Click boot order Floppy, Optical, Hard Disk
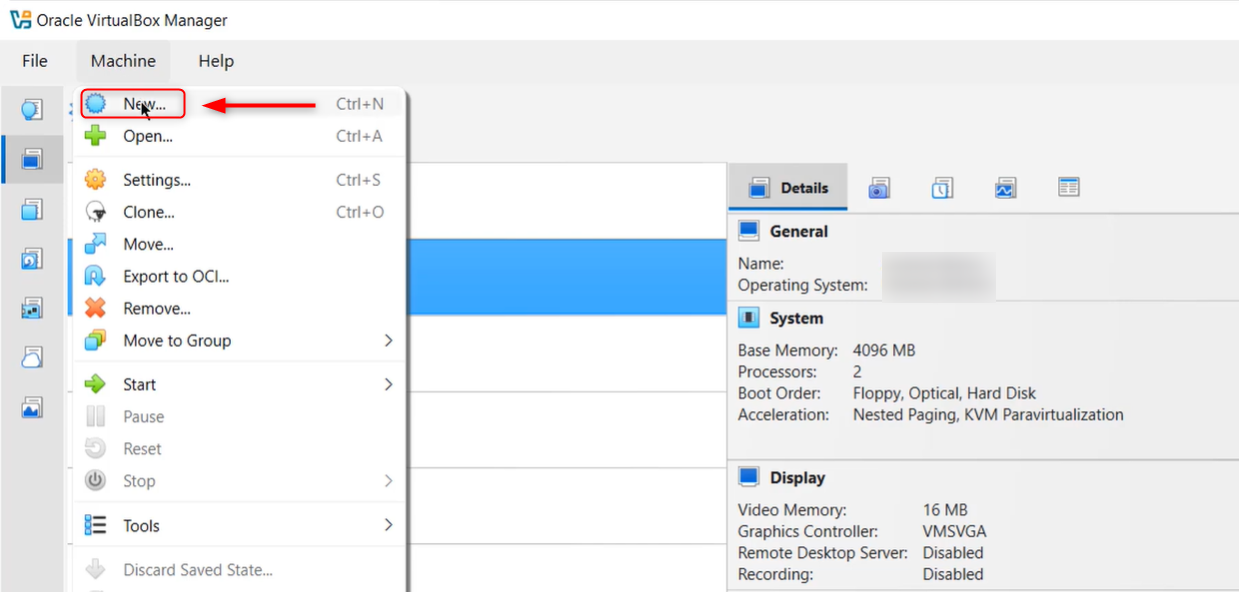Viewport: 1239px width, 592px height. 944,393
